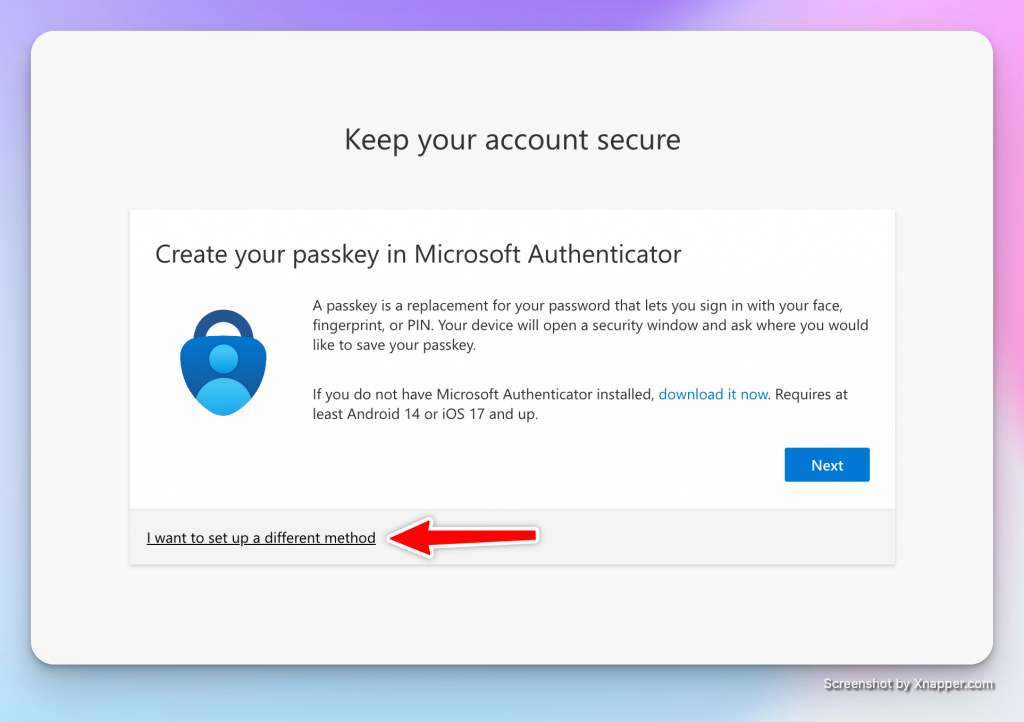Viewport: 1024px width, 722px height.
Task: Click the dark shackle atop the Authenticator padlock
Action: coord(224,322)
